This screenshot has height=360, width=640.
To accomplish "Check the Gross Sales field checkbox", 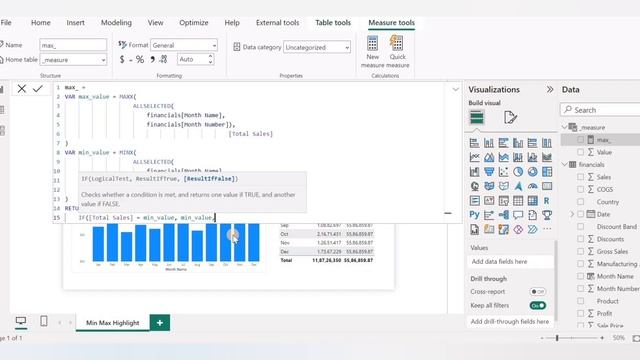I will (x=580, y=251).
